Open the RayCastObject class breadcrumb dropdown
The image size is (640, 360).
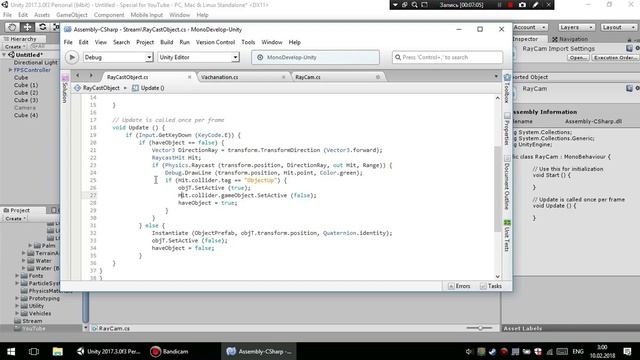click(100, 88)
